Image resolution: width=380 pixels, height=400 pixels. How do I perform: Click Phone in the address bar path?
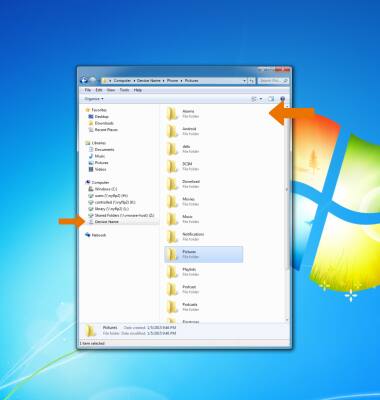[x=172, y=81]
